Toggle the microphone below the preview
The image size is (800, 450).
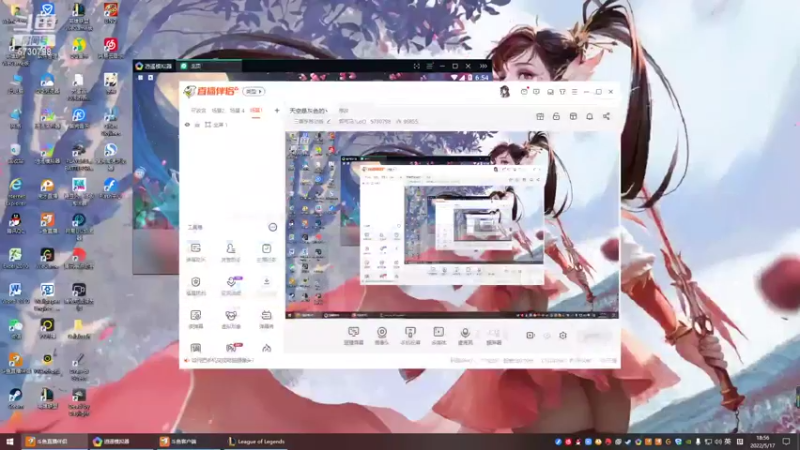465,336
